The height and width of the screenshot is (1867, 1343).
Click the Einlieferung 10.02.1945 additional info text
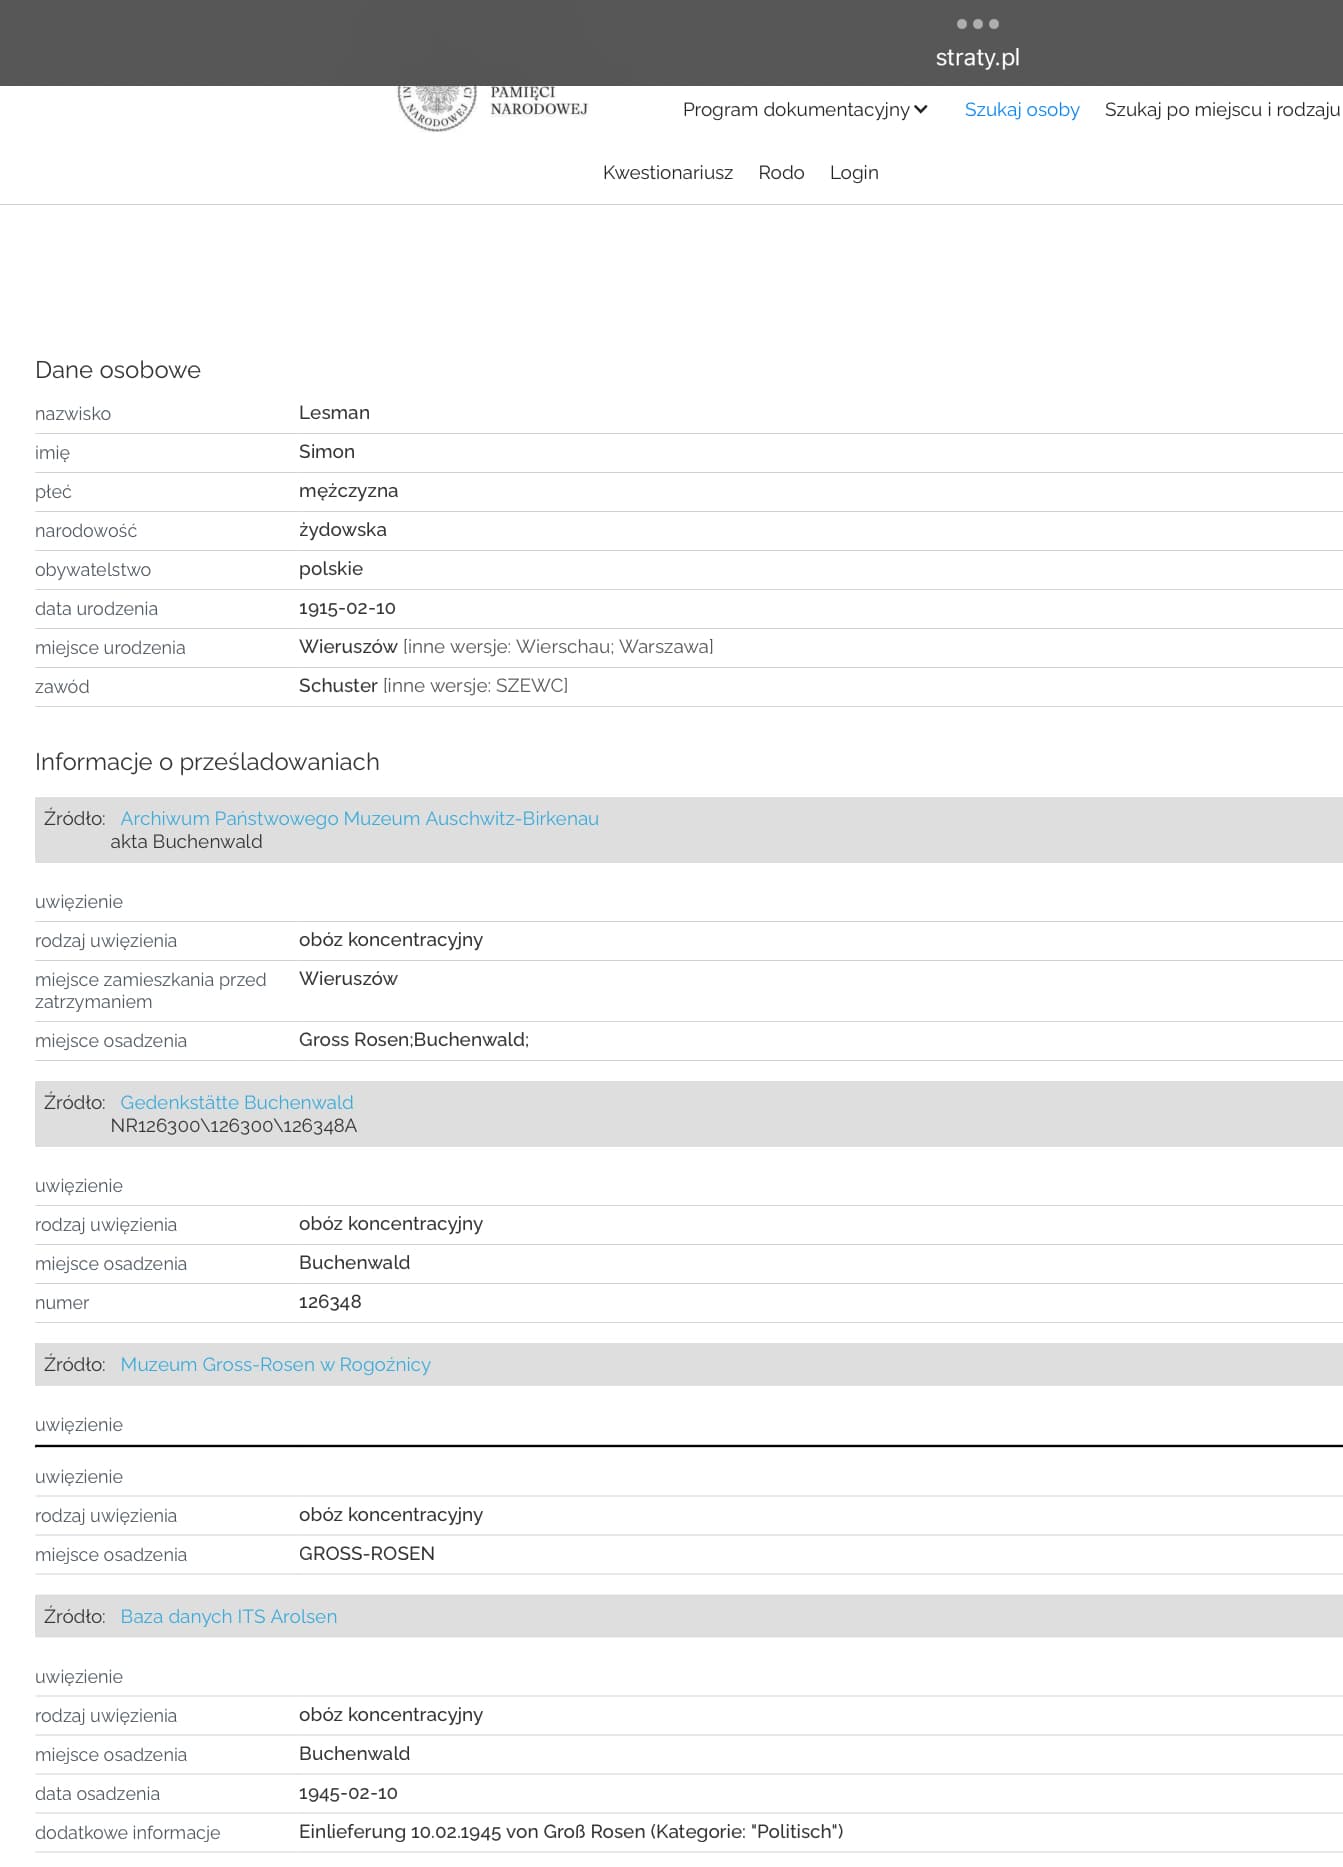coord(571,1832)
